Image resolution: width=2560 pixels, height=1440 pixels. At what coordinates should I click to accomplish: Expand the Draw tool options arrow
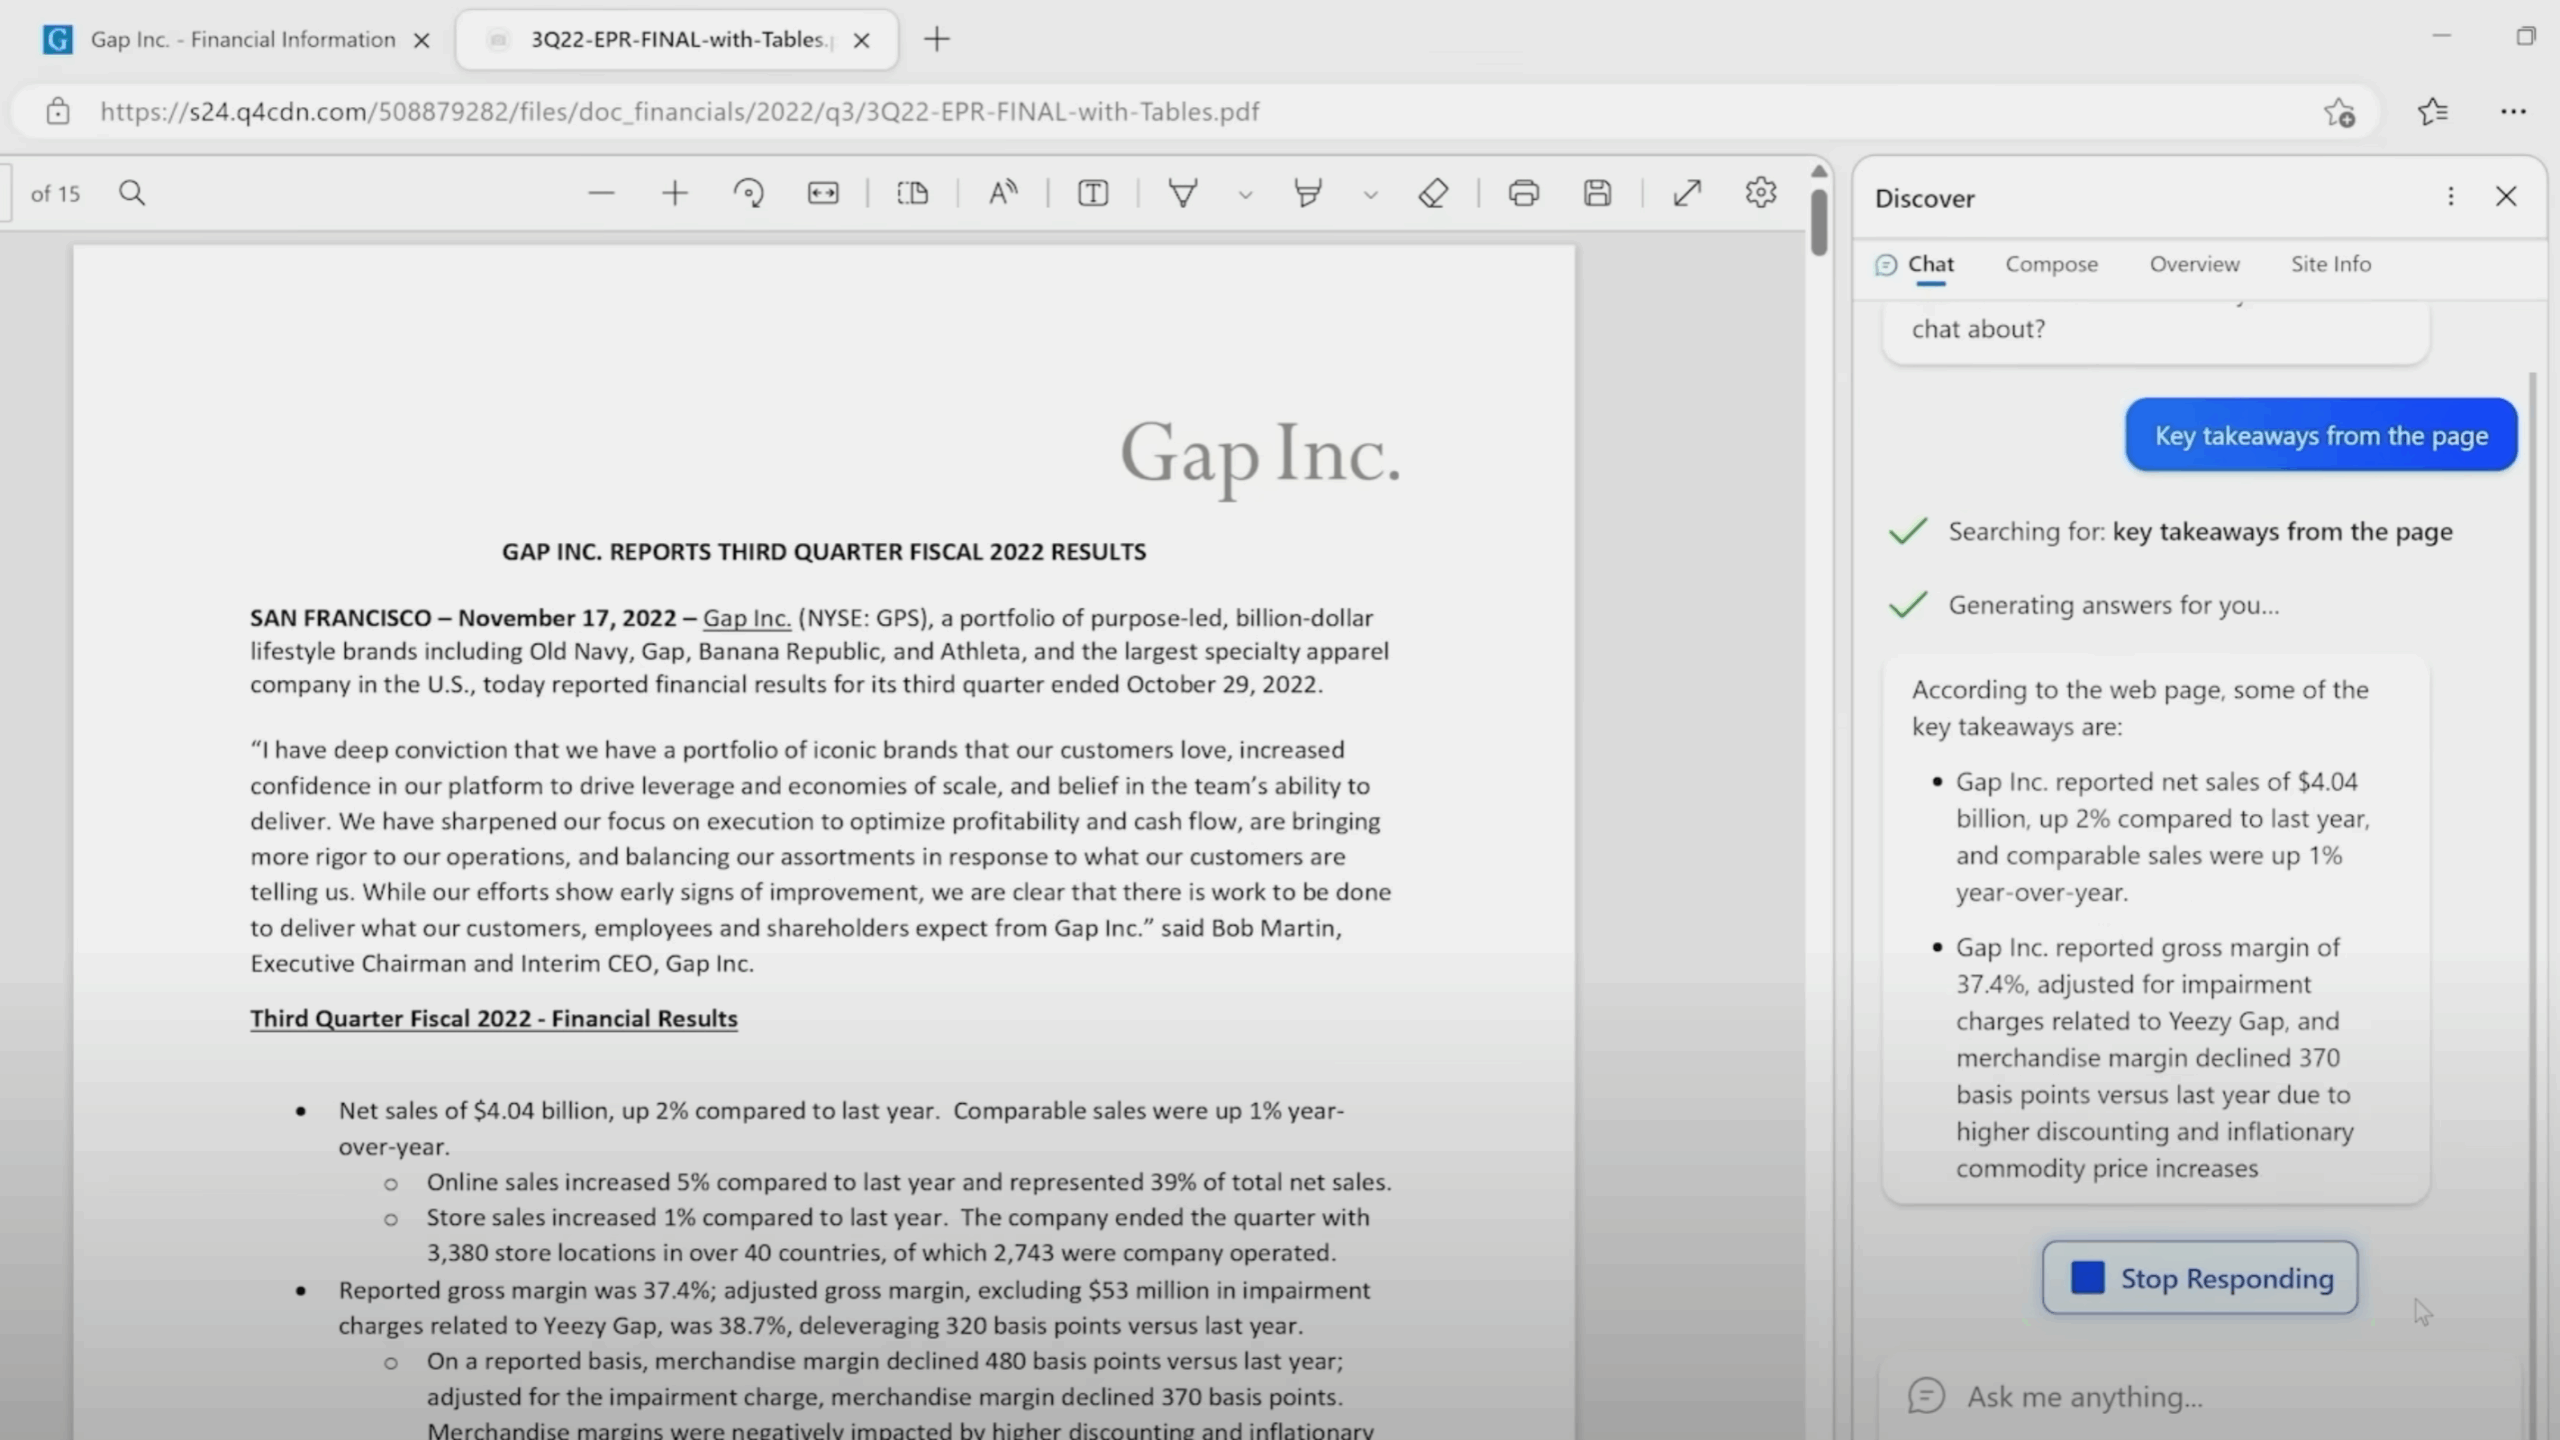click(x=1245, y=195)
